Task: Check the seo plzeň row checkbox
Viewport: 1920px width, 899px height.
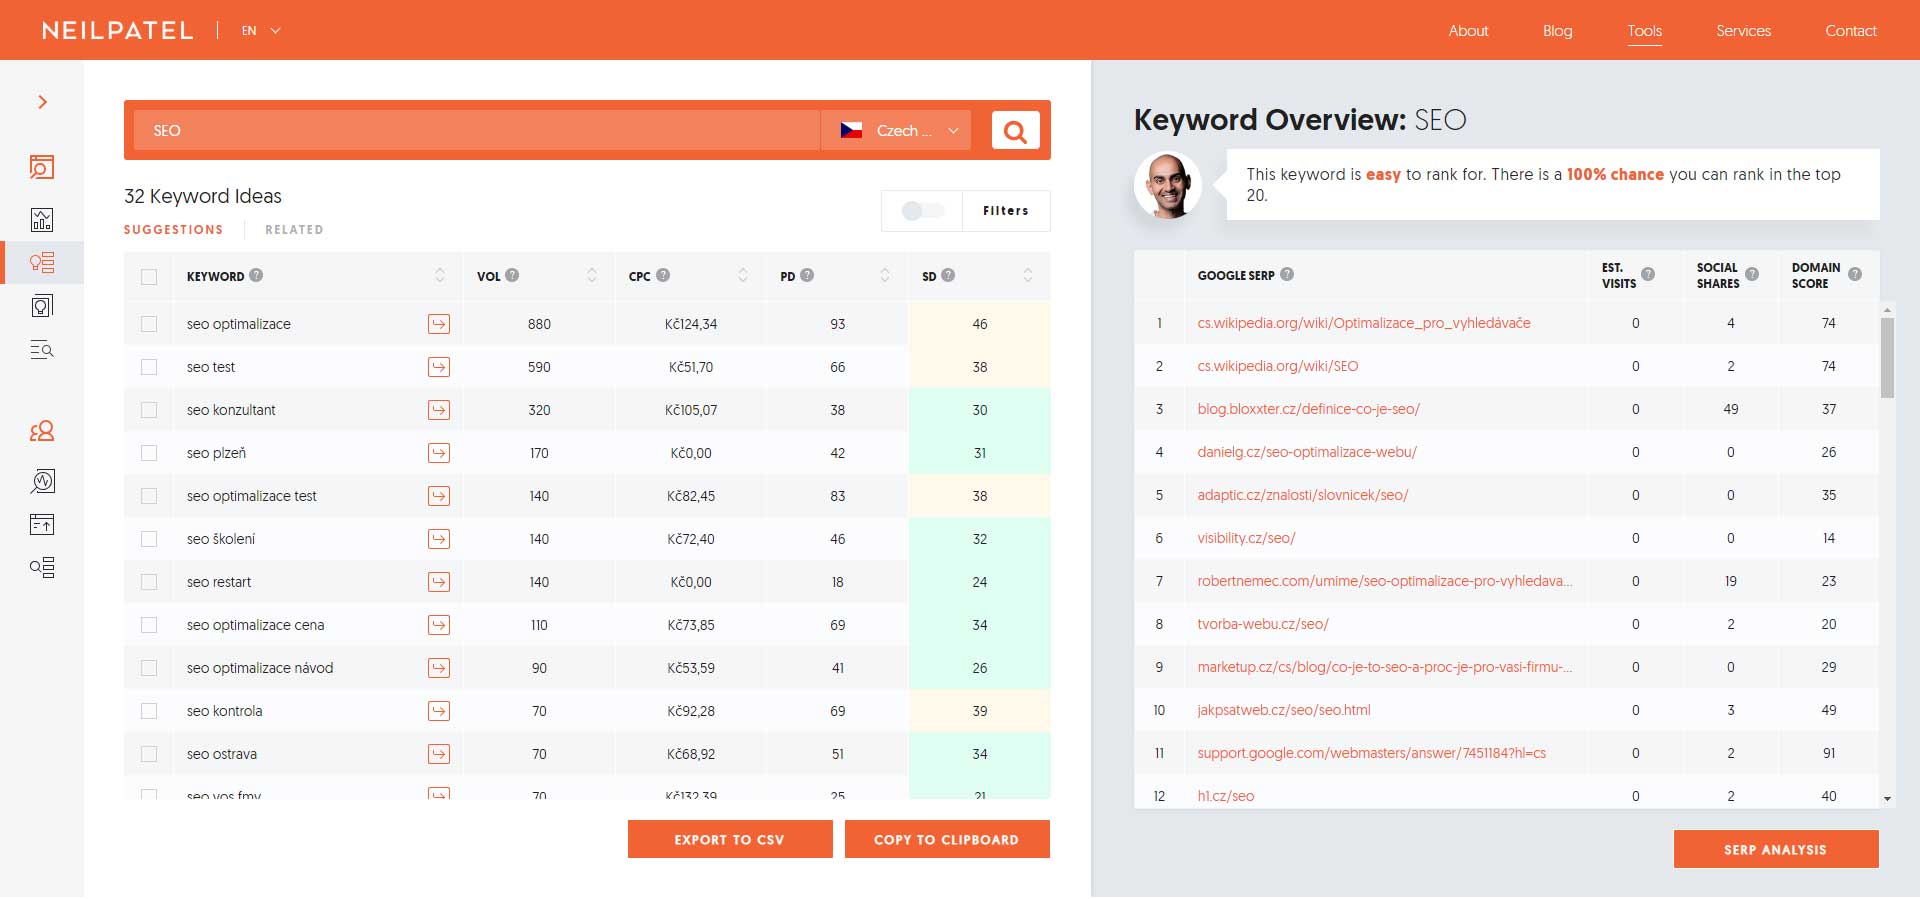Action: 149,453
